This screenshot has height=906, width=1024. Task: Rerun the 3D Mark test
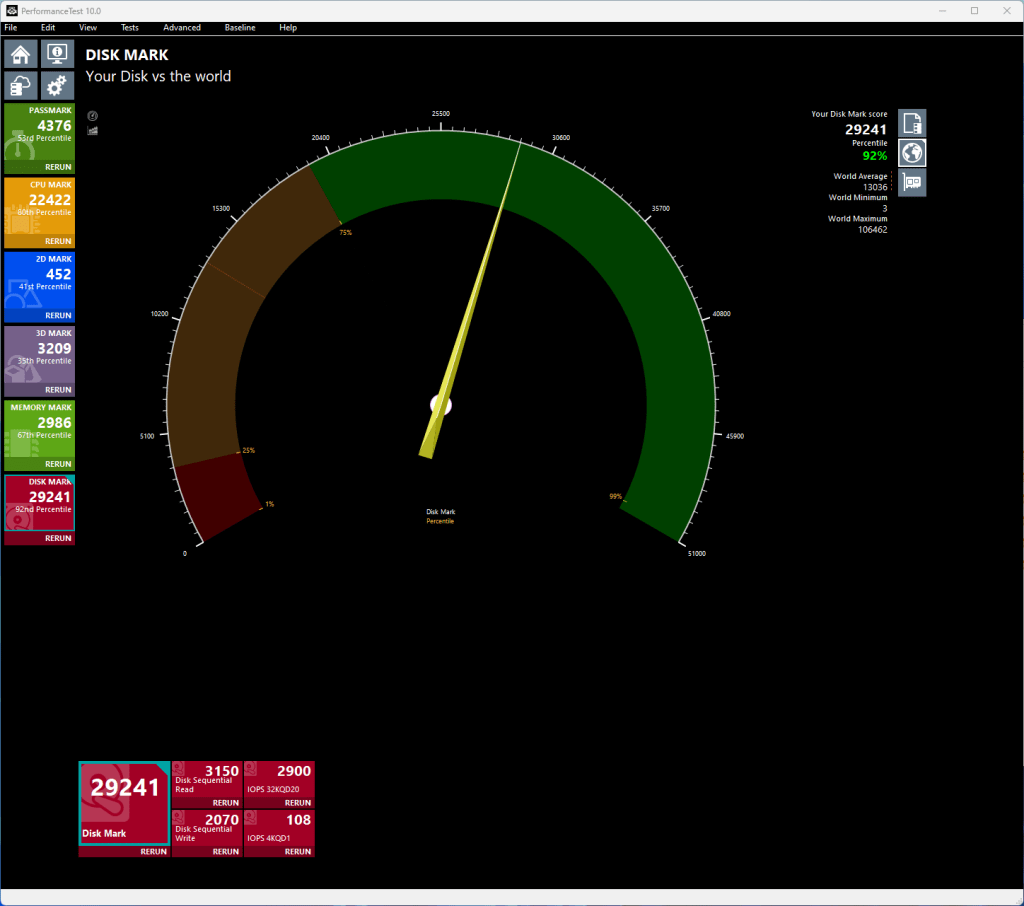(x=58, y=390)
